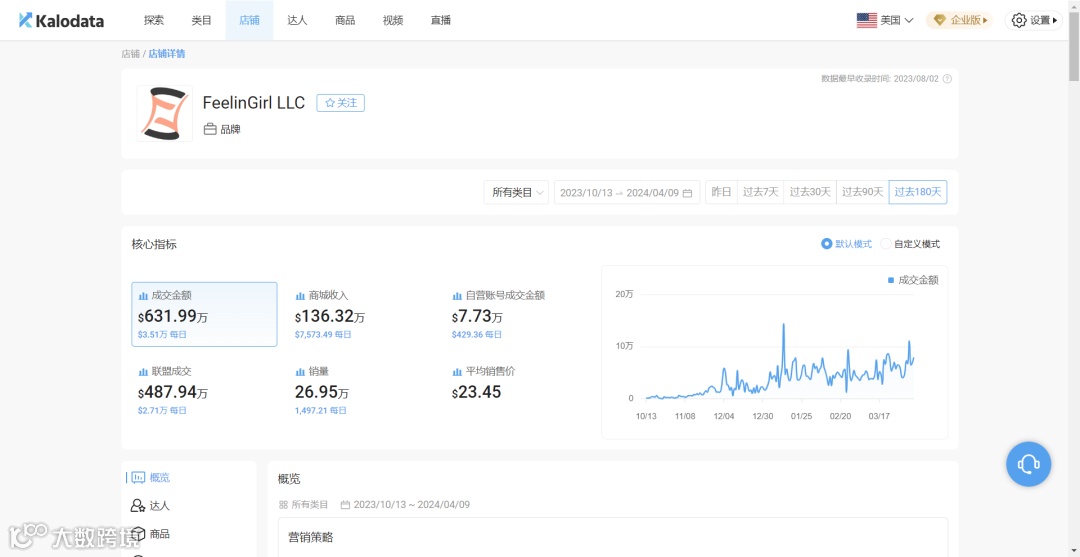Screen dimensions: 1080x557
Task: Expand the 所有类目 category dropdown
Action: [516, 193]
